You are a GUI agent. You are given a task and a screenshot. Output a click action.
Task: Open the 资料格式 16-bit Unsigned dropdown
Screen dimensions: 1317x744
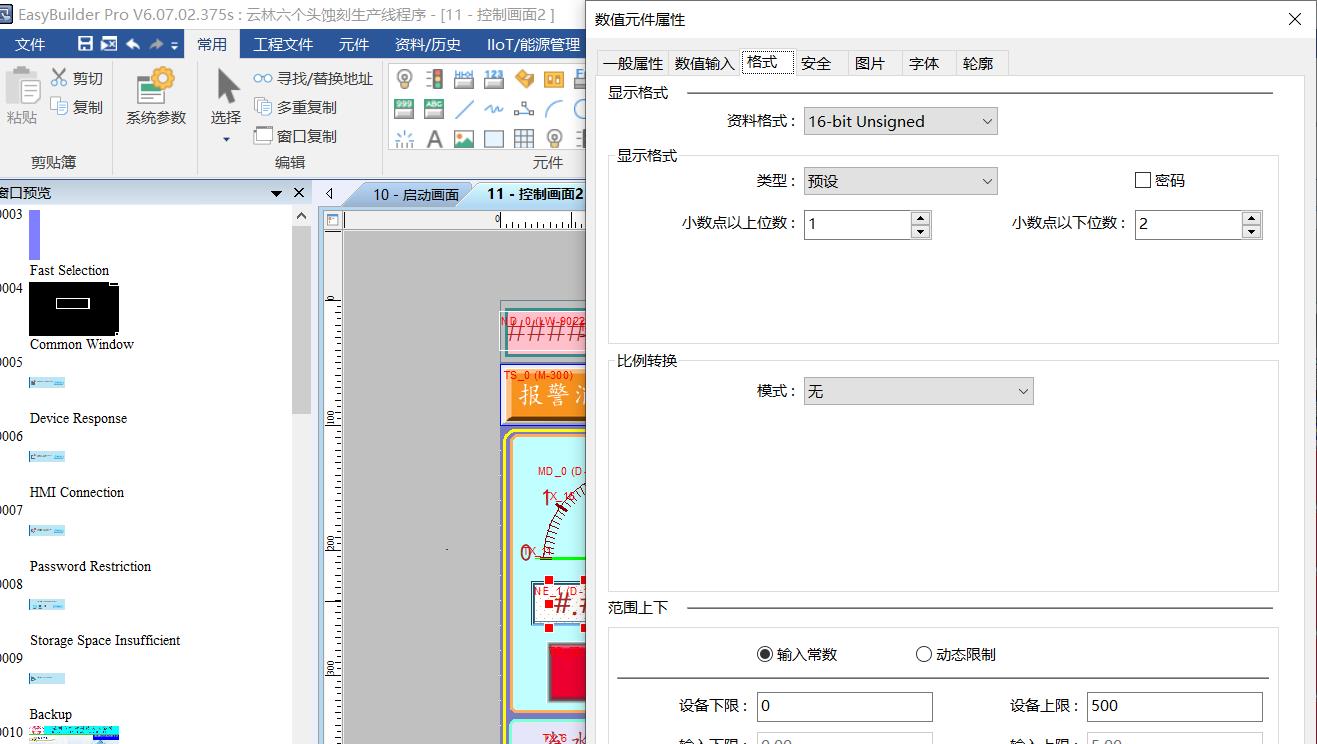pyautogui.click(x=900, y=122)
